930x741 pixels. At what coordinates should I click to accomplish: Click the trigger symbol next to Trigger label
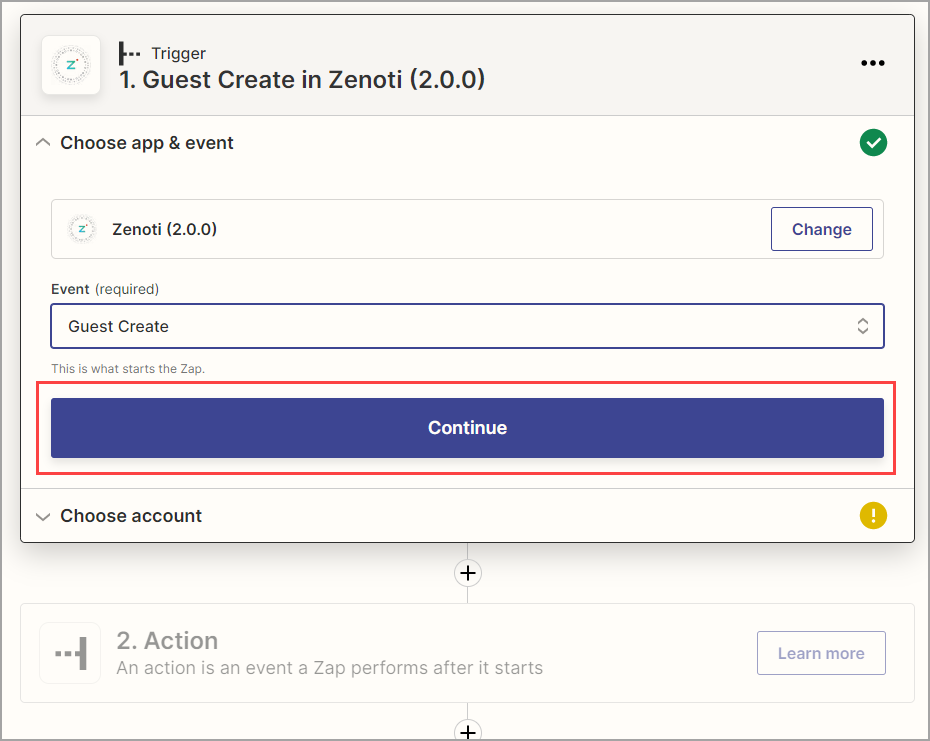point(129,53)
